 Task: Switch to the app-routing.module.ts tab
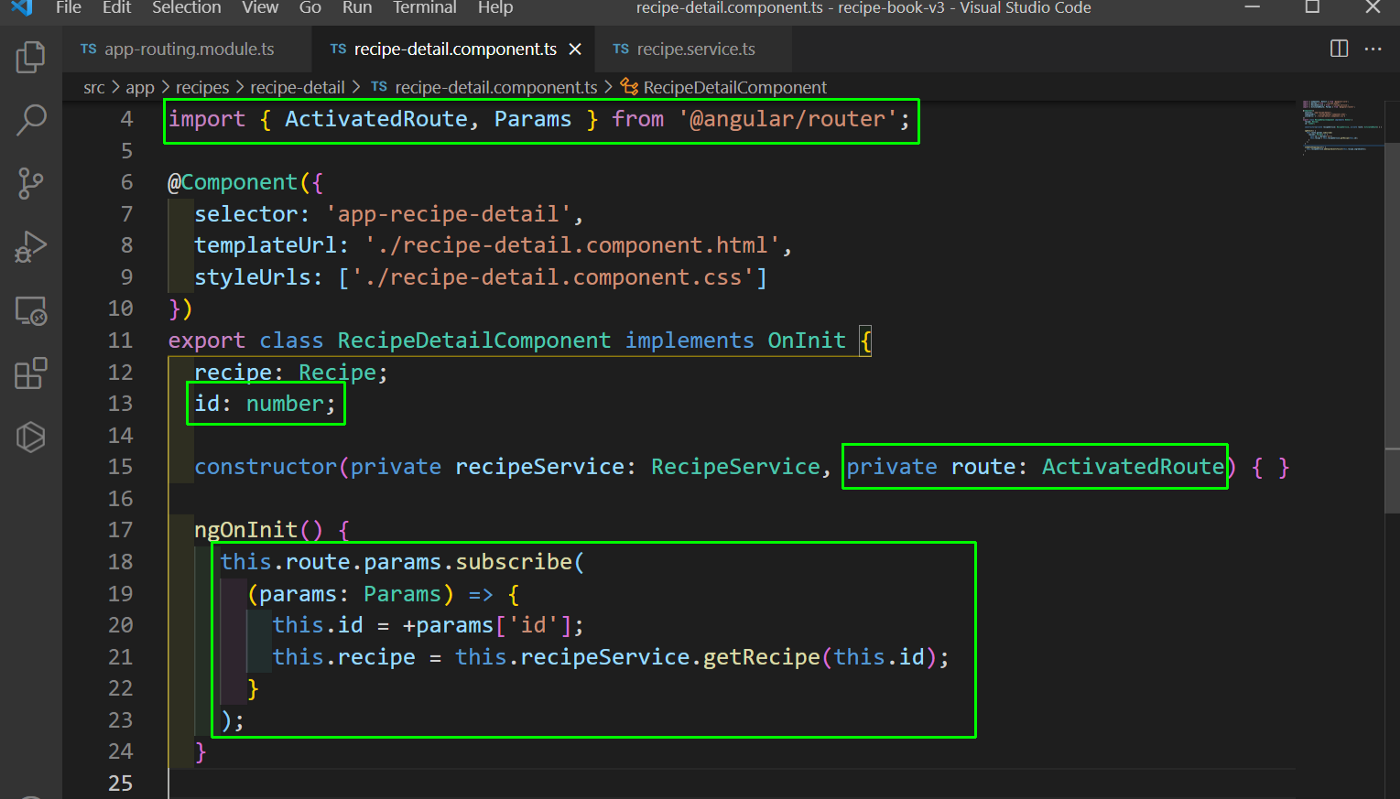click(187, 49)
